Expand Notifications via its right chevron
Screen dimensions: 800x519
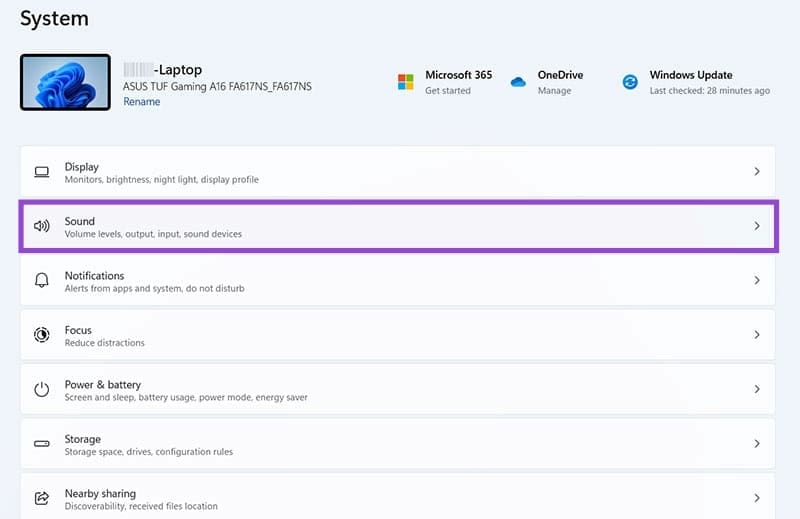click(757, 281)
